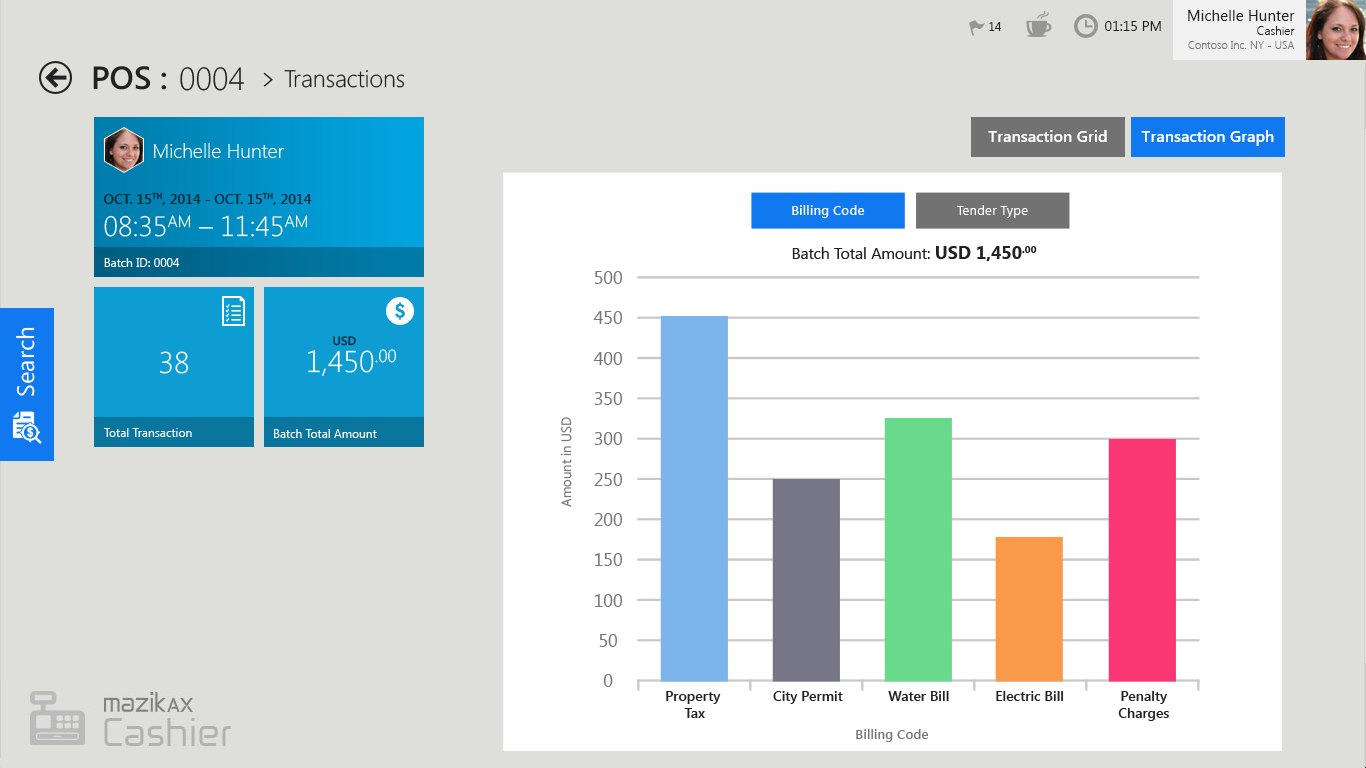Switch to Transaction Grid view
The width and height of the screenshot is (1366, 768).
click(1047, 137)
